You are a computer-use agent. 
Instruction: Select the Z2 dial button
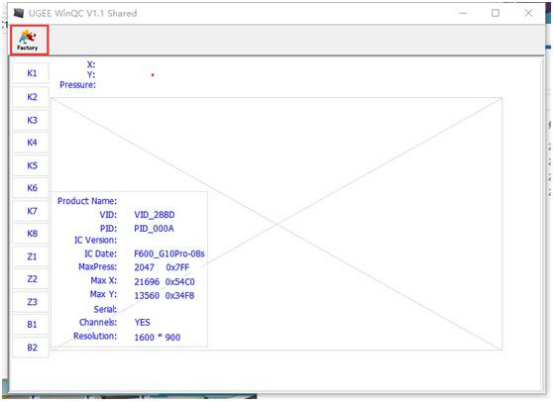click(31, 279)
